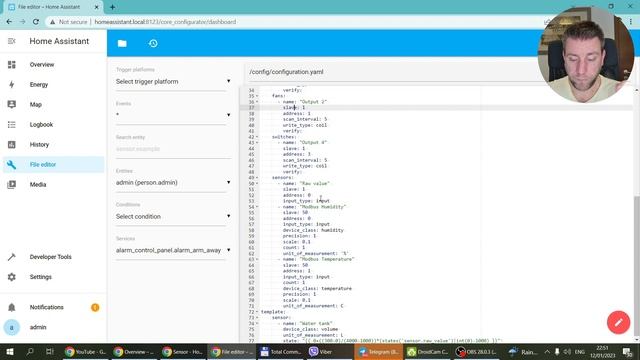The width and height of the screenshot is (640, 360).
Task: Go to Logbook in the sidebar
Action: pyautogui.click(x=41, y=124)
